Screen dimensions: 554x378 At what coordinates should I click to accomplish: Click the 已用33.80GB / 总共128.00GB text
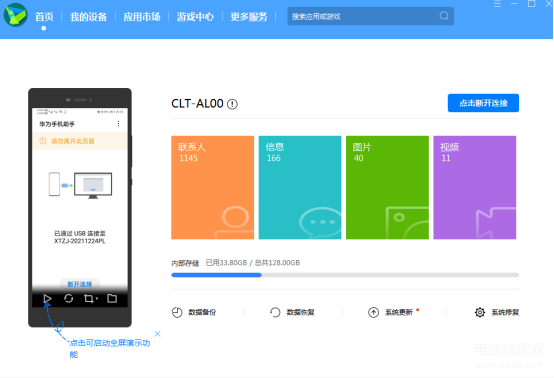[x=253, y=263]
